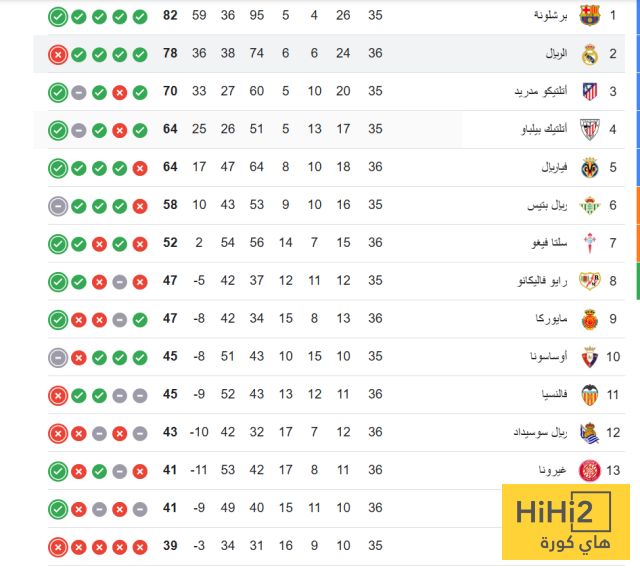Click the Real Betis club crest
Viewport: 640px width, 571px height.
[589, 205]
